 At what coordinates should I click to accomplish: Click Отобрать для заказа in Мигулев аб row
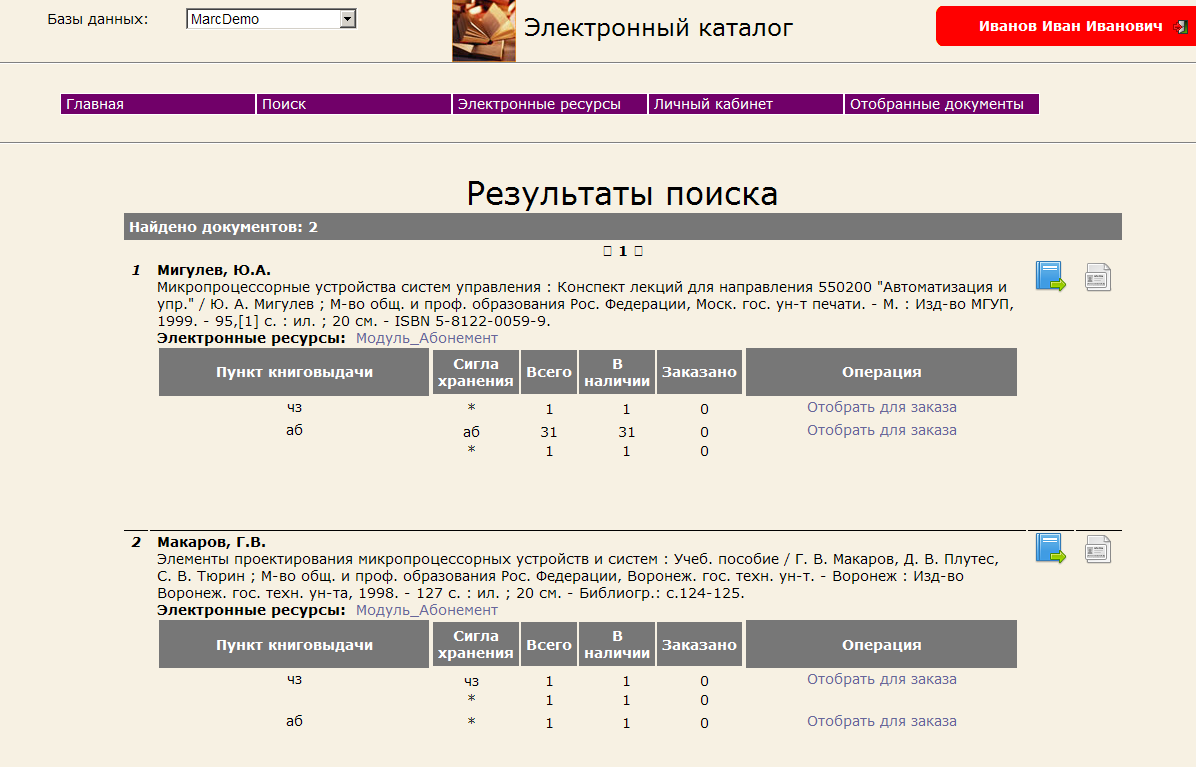[882, 430]
